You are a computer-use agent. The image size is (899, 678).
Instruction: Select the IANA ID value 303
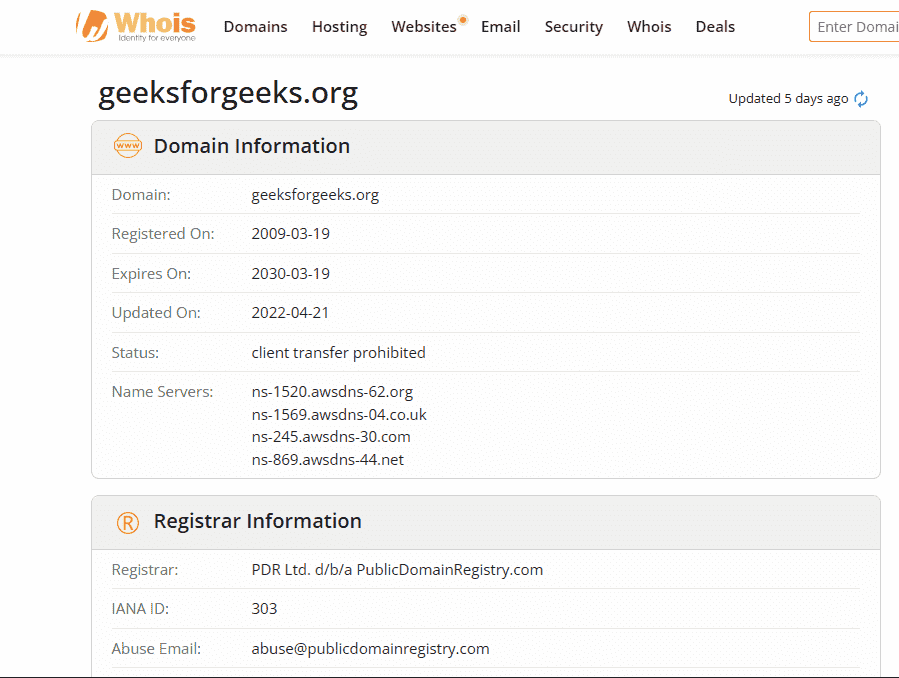pos(264,609)
